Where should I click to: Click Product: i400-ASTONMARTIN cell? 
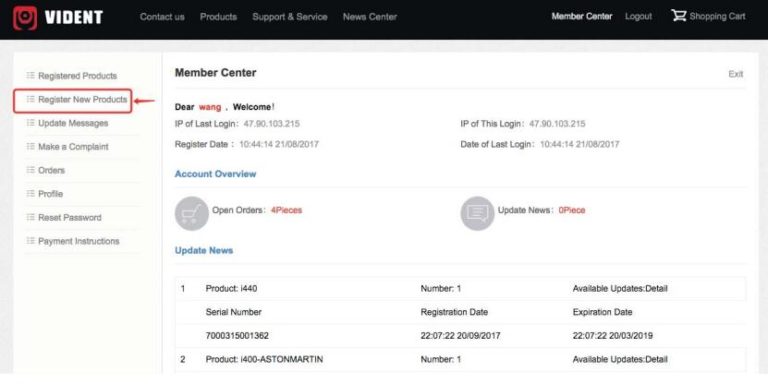click(x=264, y=360)
